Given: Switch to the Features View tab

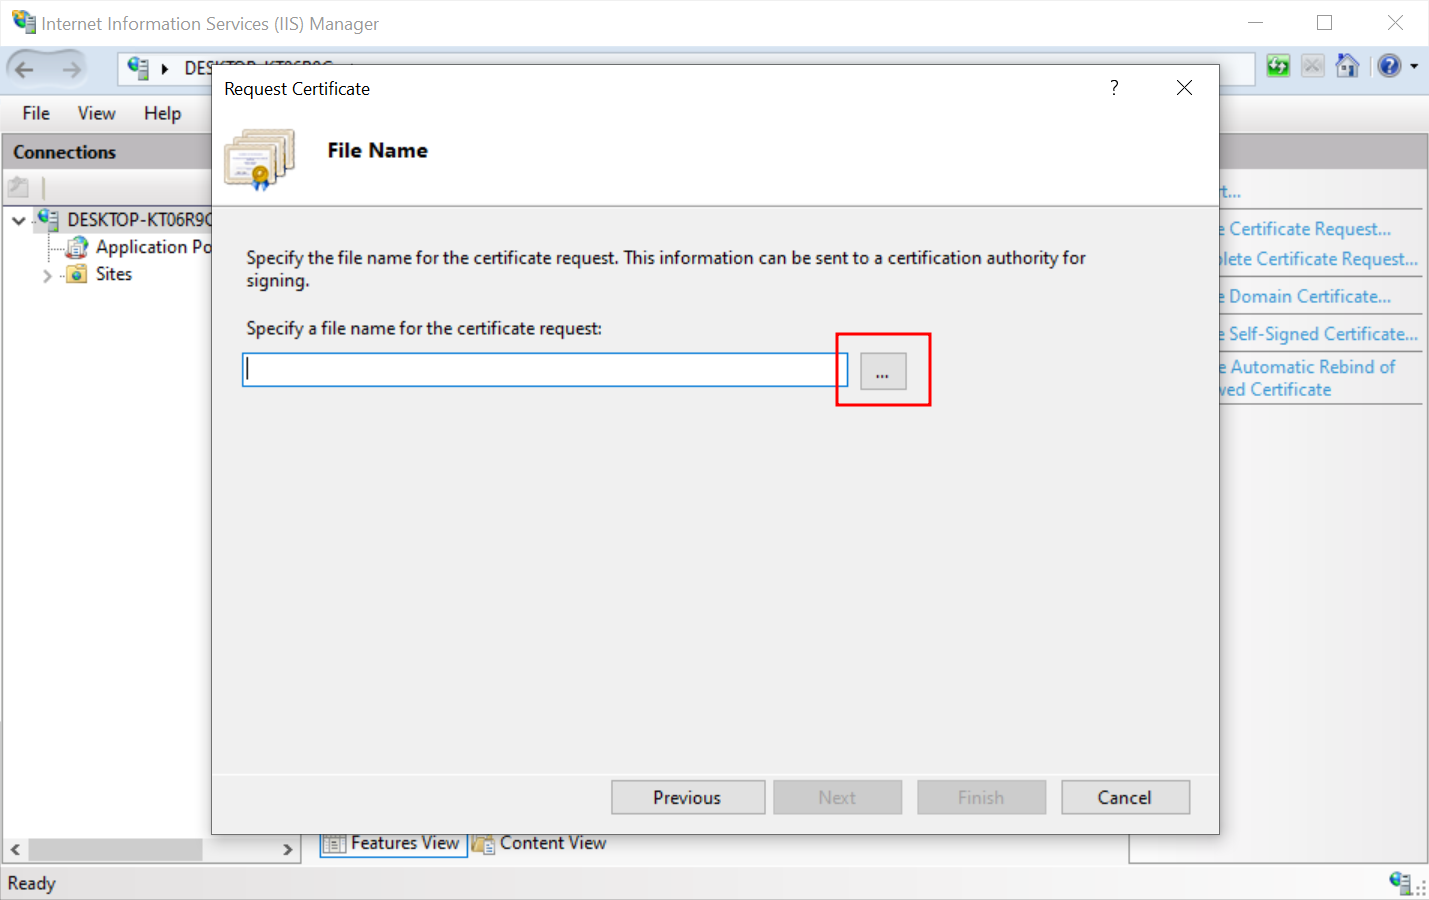Looking at the screenshot, I should pos(394,843).
